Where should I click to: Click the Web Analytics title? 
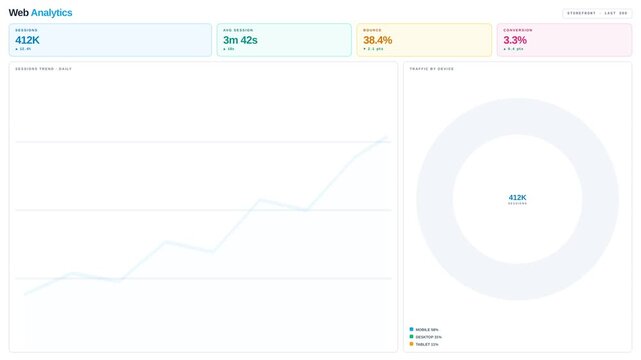point(40,13)
